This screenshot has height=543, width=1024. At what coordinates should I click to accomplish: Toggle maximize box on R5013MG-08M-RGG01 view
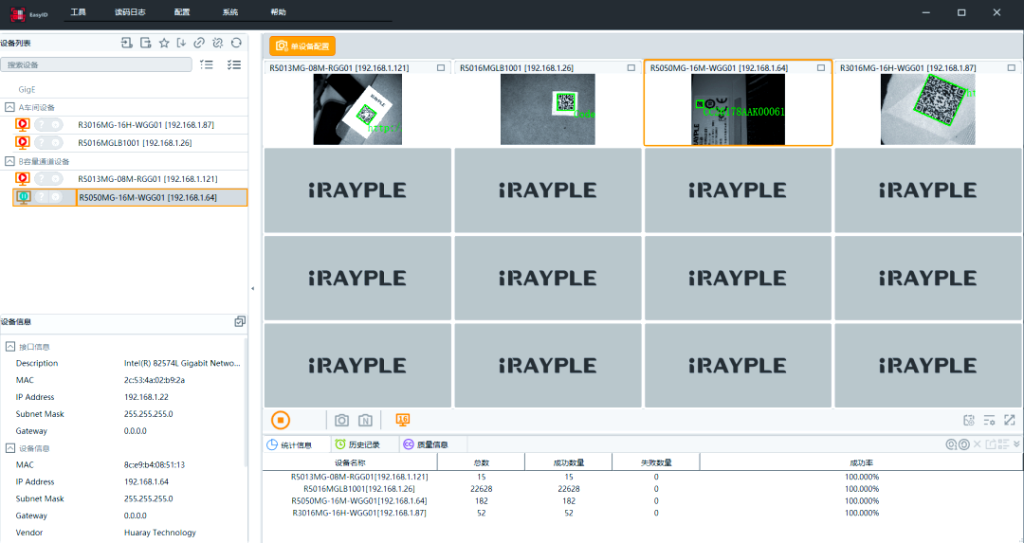[441, 68]
